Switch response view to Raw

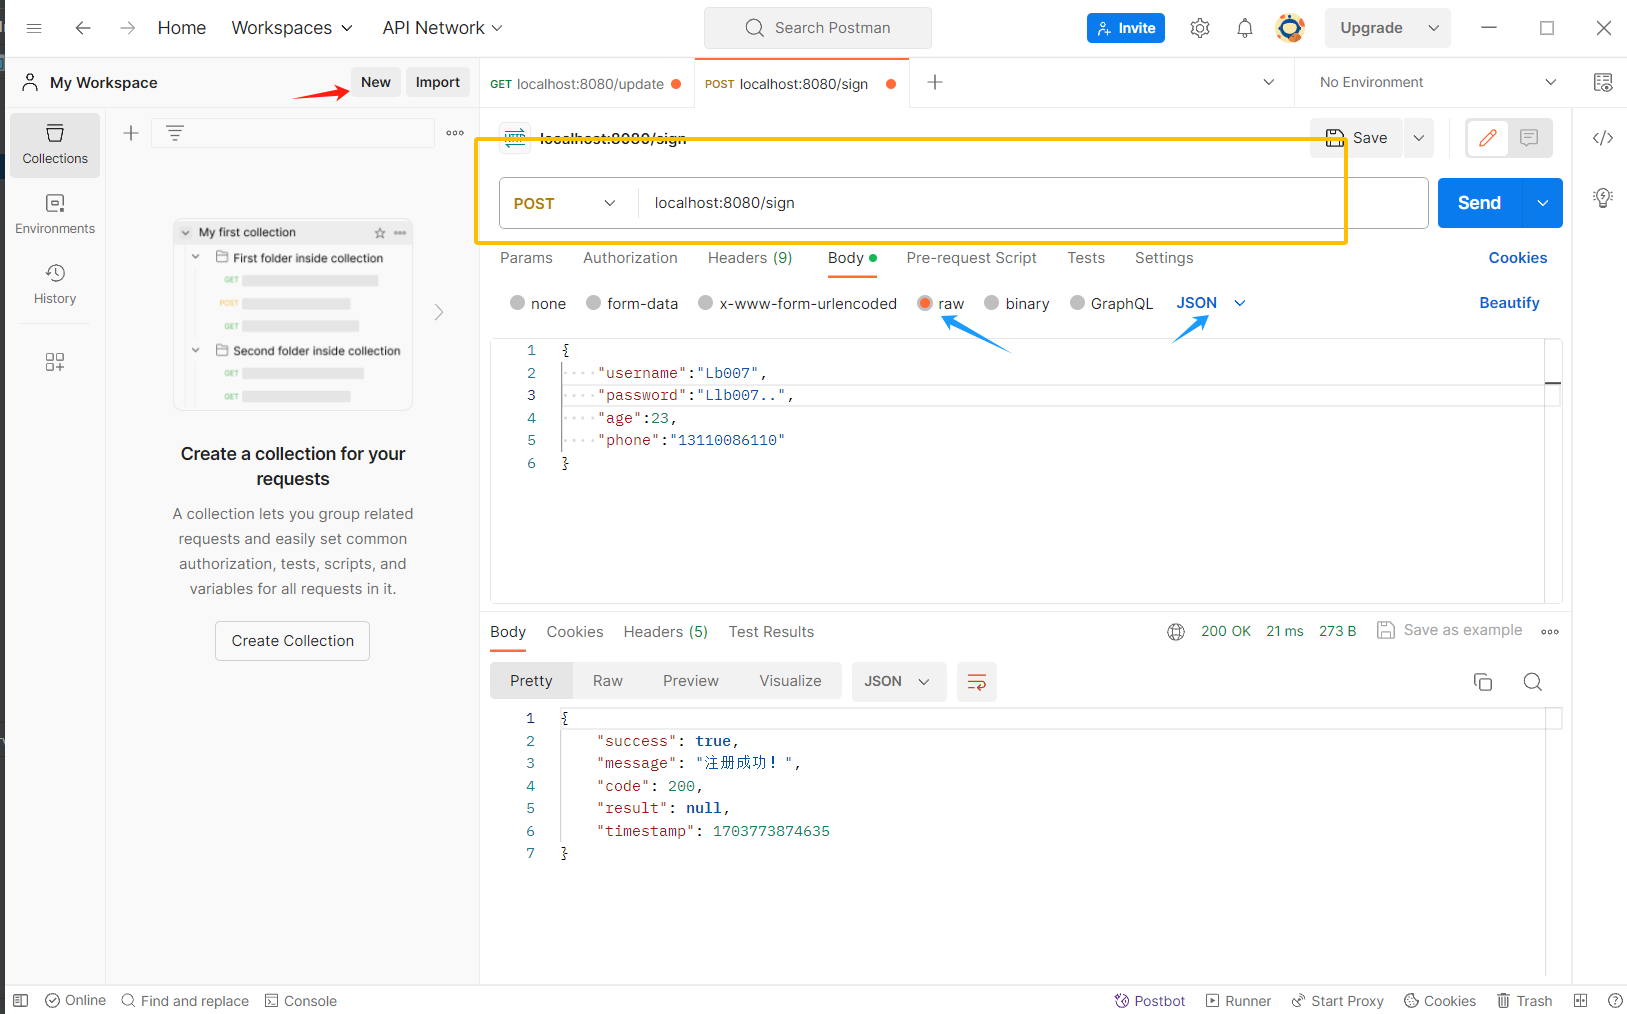608,681
